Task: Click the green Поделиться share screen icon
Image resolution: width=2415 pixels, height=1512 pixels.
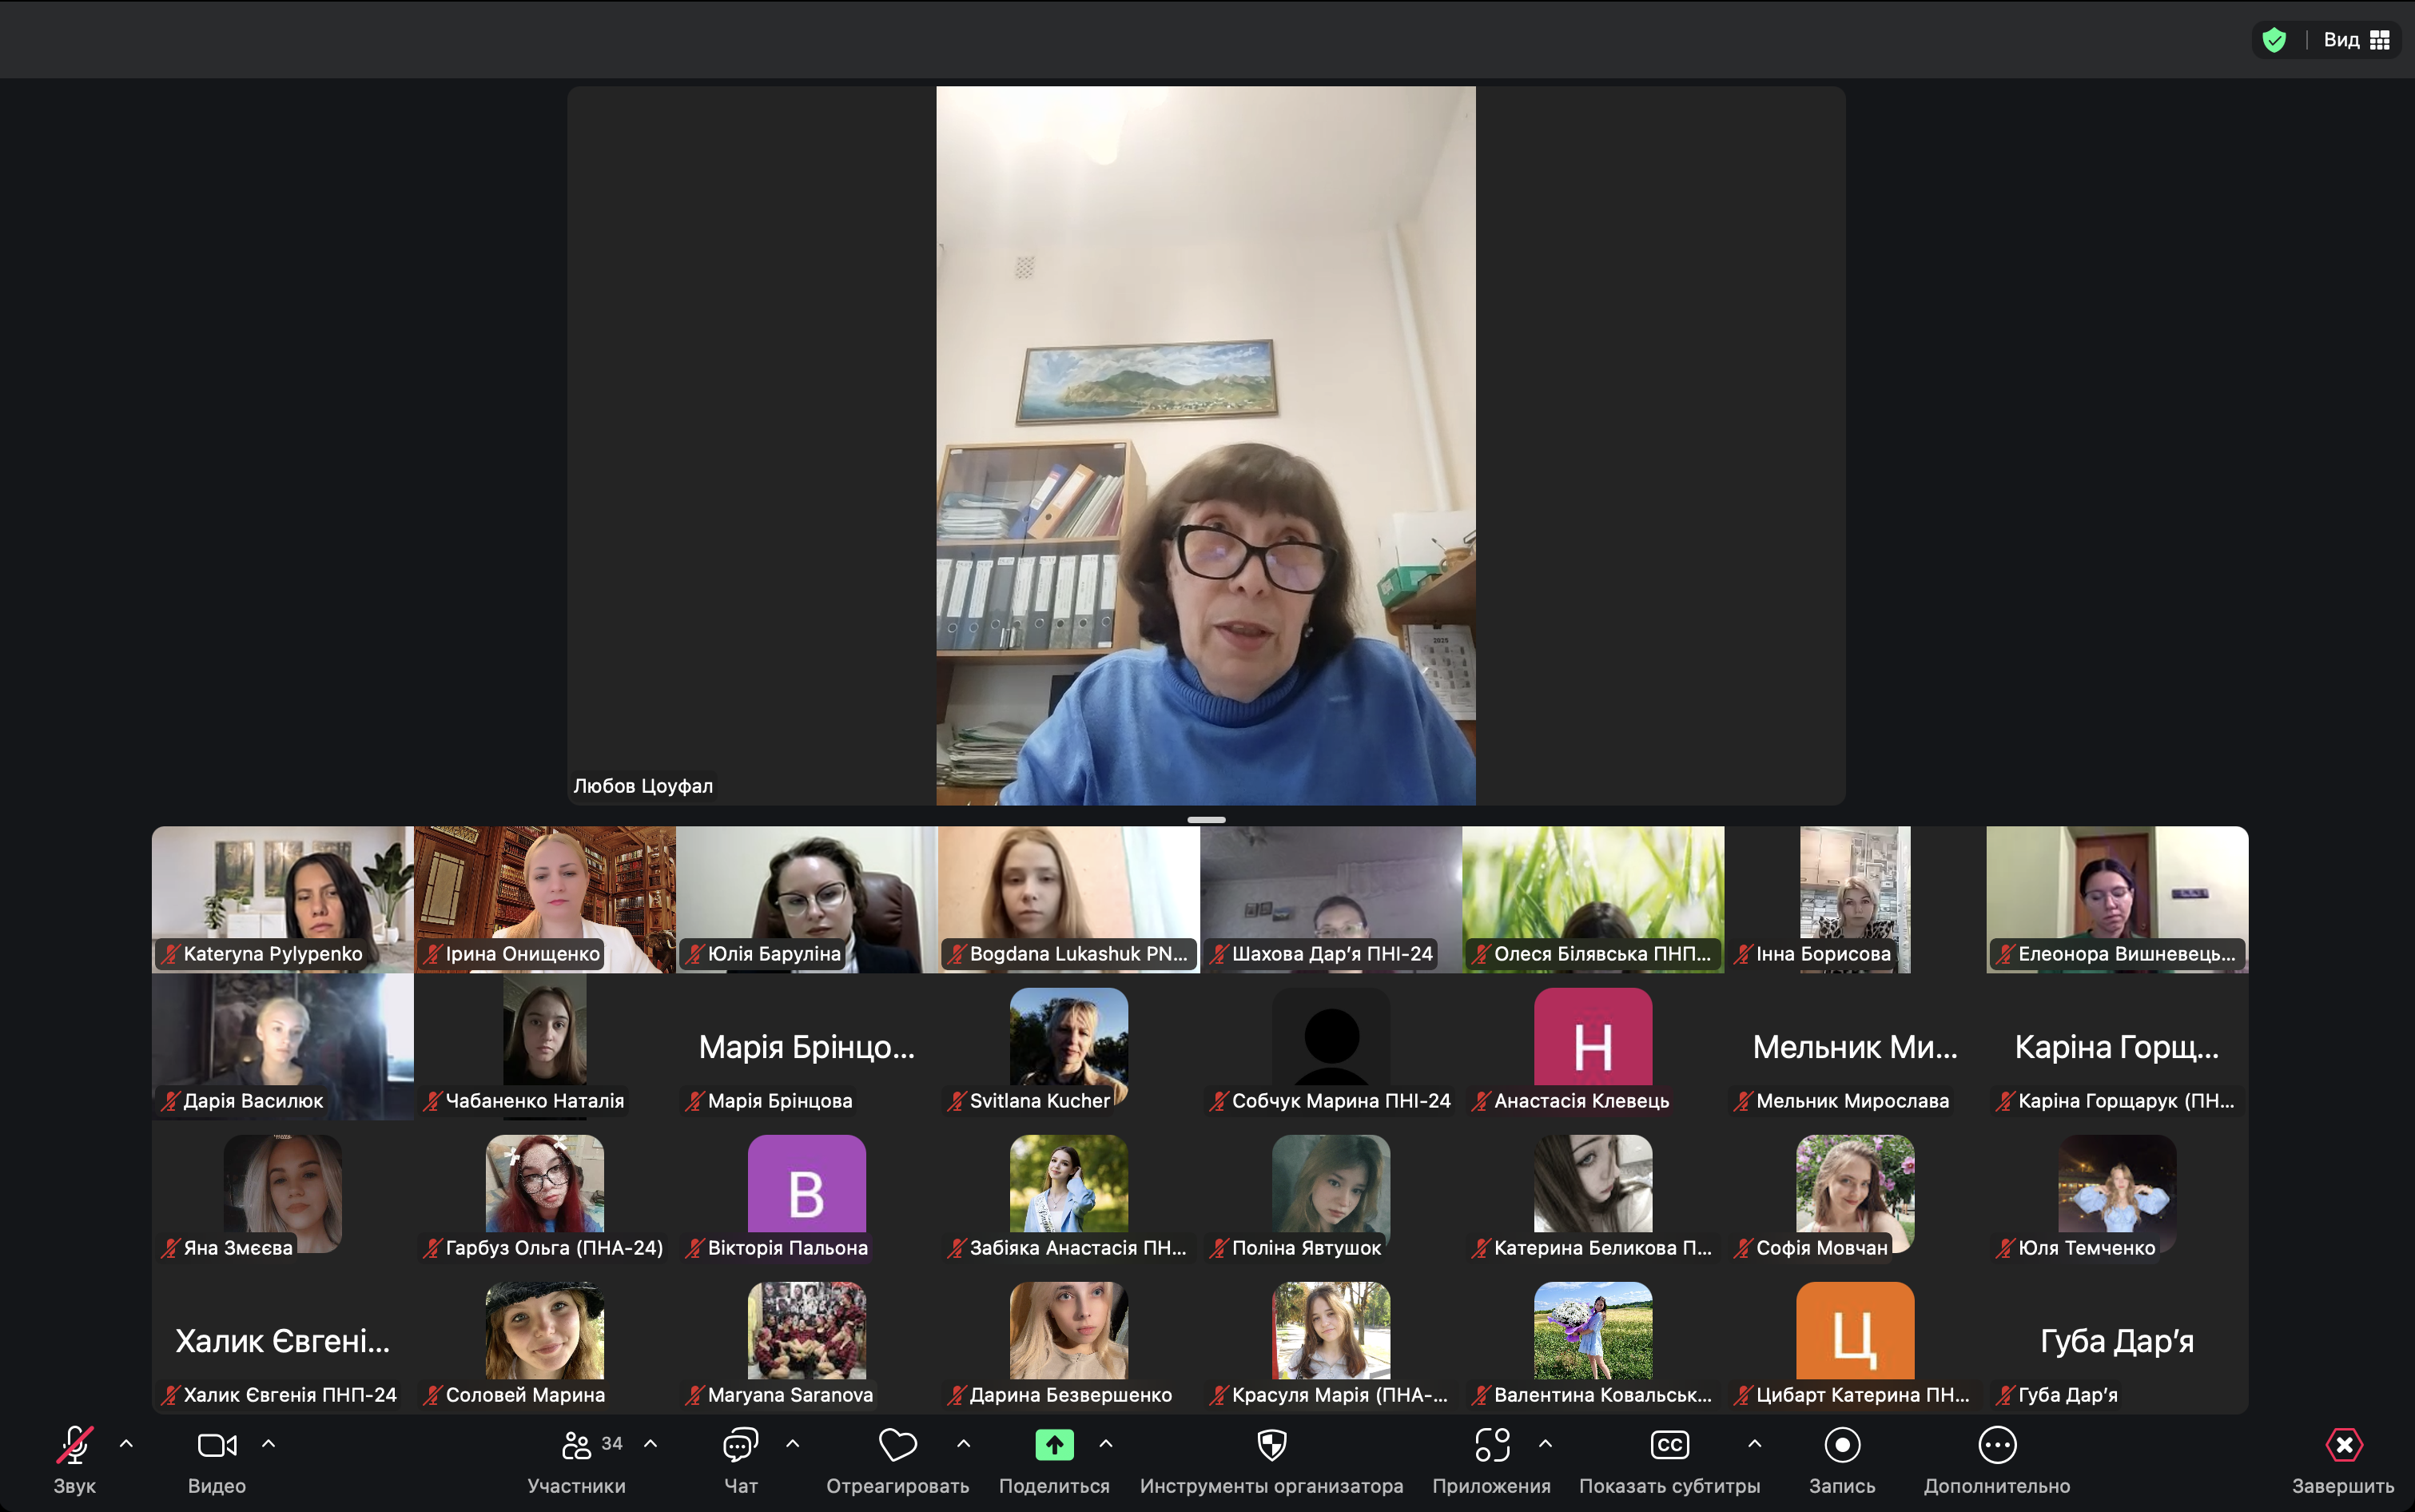Action: coord(1054,1445)
